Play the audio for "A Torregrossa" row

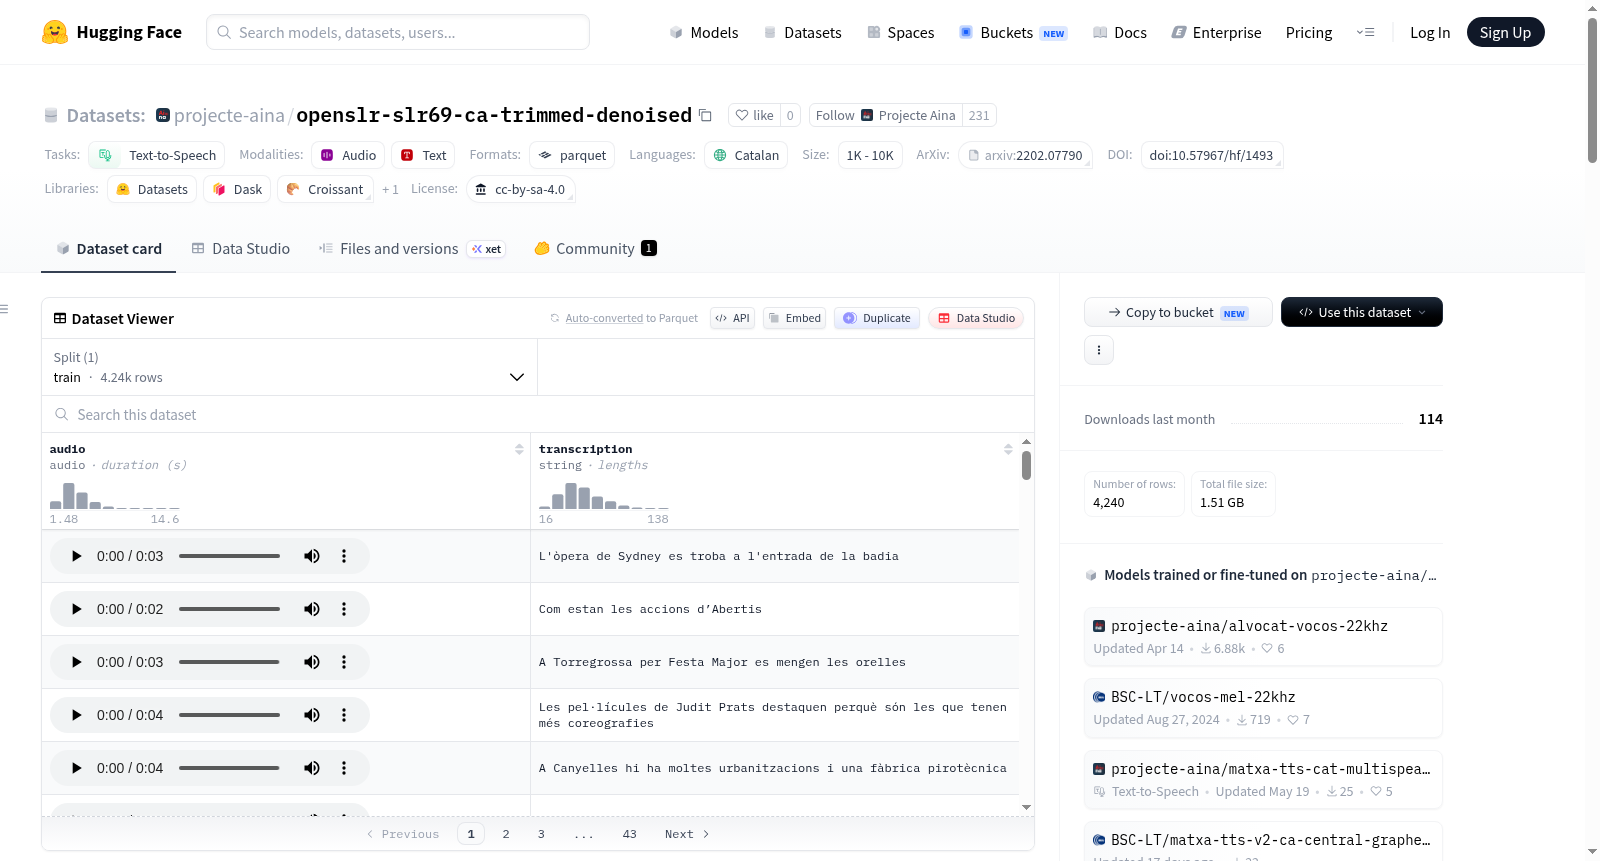pyautogui.click(x=76, y=662)
